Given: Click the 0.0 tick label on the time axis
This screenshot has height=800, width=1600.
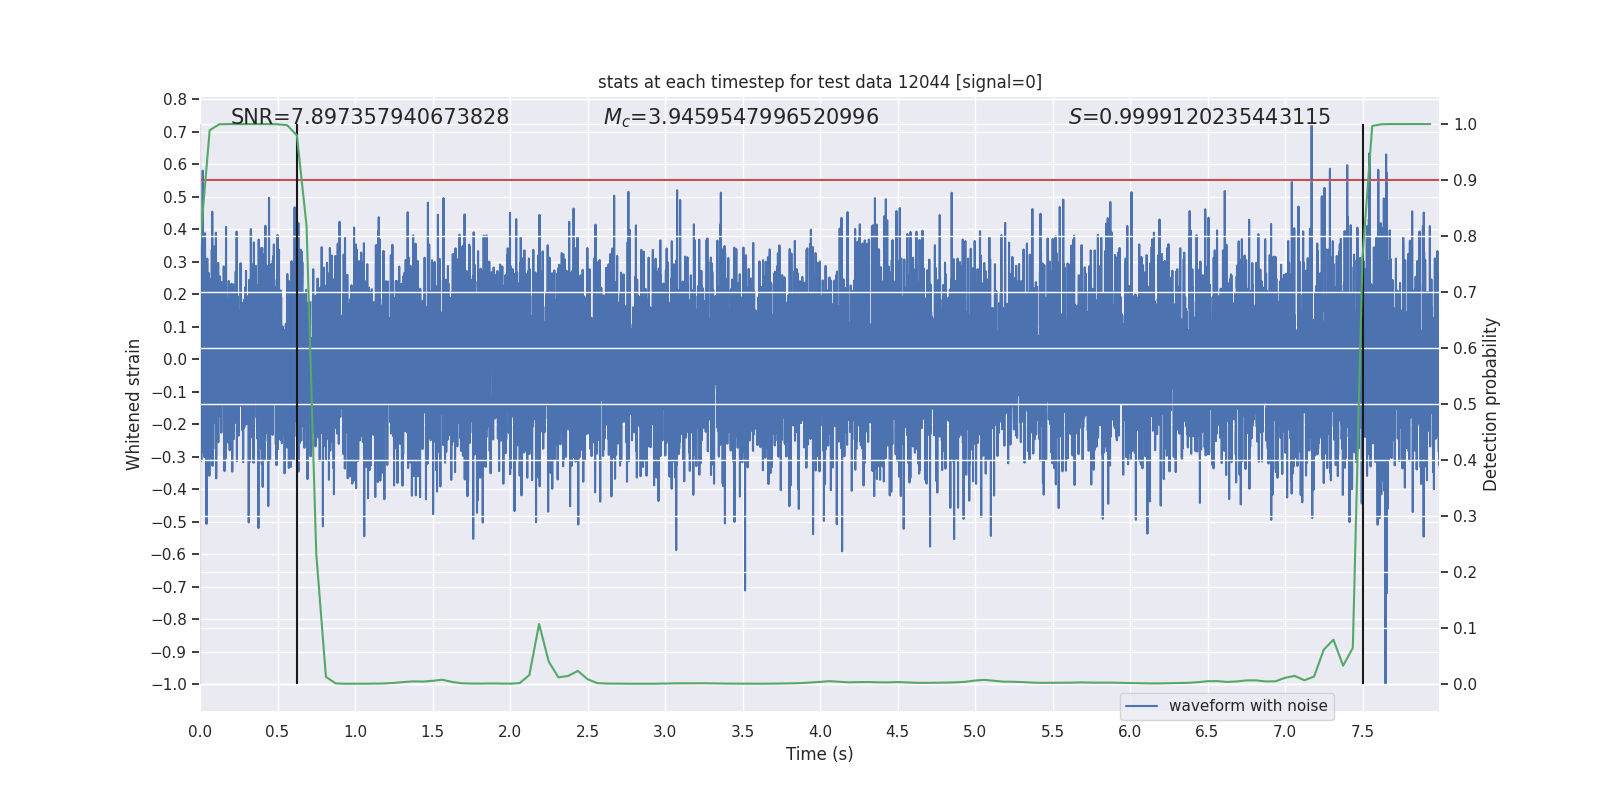Looking at the screenshot, I should pyautogui.click(x=200, y=732).
